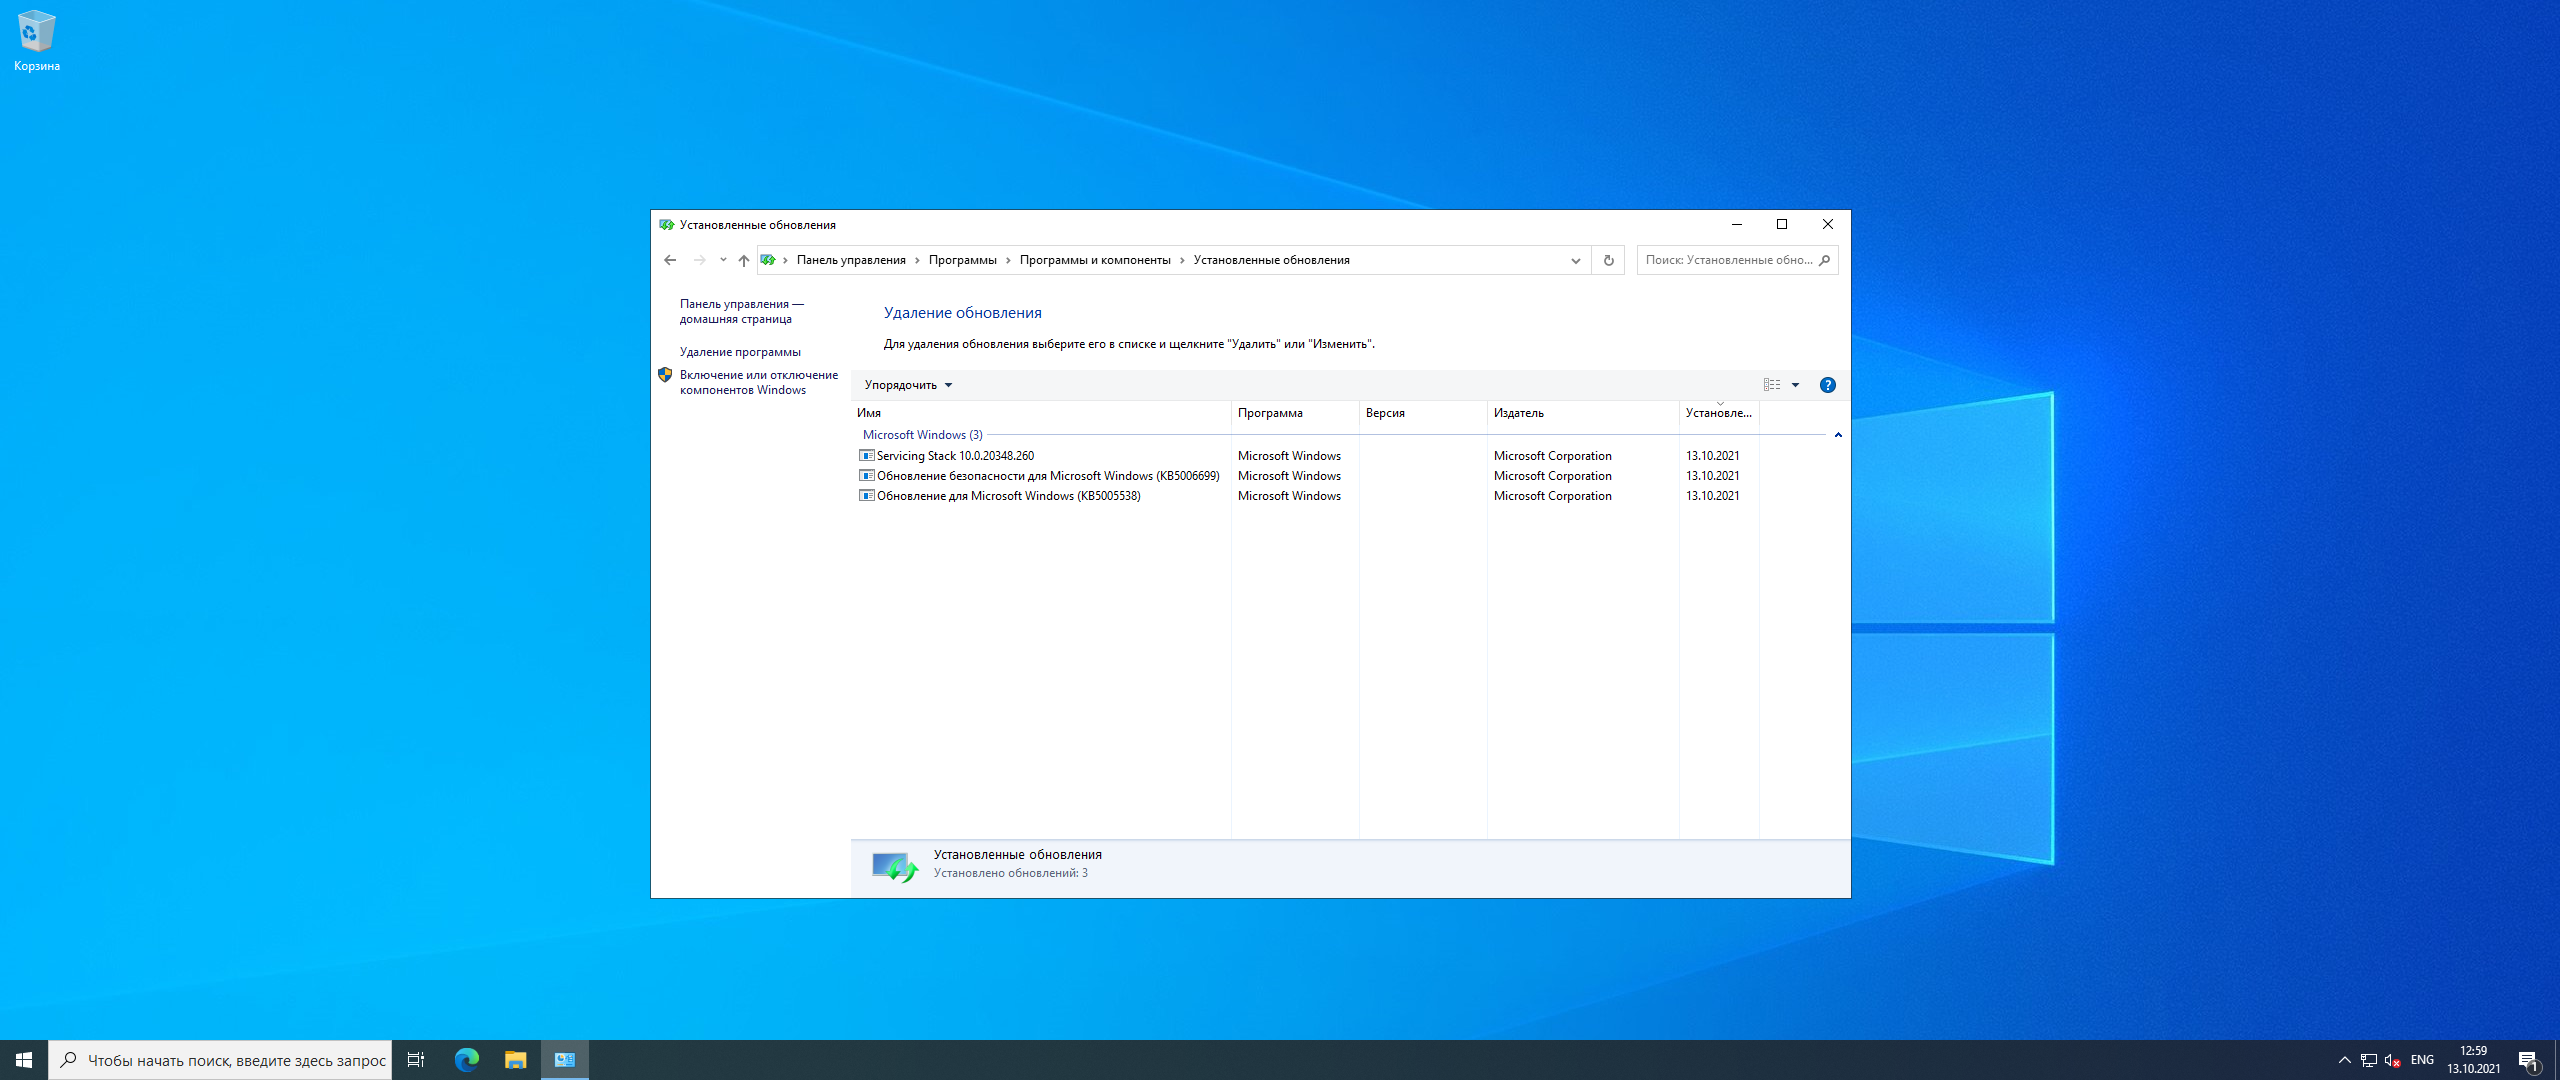Open the 'Панель управления' breadcrumb
This screenshot has width=2560, height=1080.
tap(851, 260)
